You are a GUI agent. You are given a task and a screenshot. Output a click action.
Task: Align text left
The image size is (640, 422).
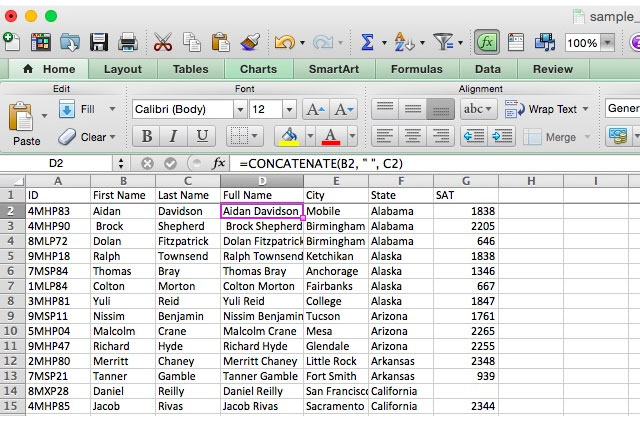[385, 136]
